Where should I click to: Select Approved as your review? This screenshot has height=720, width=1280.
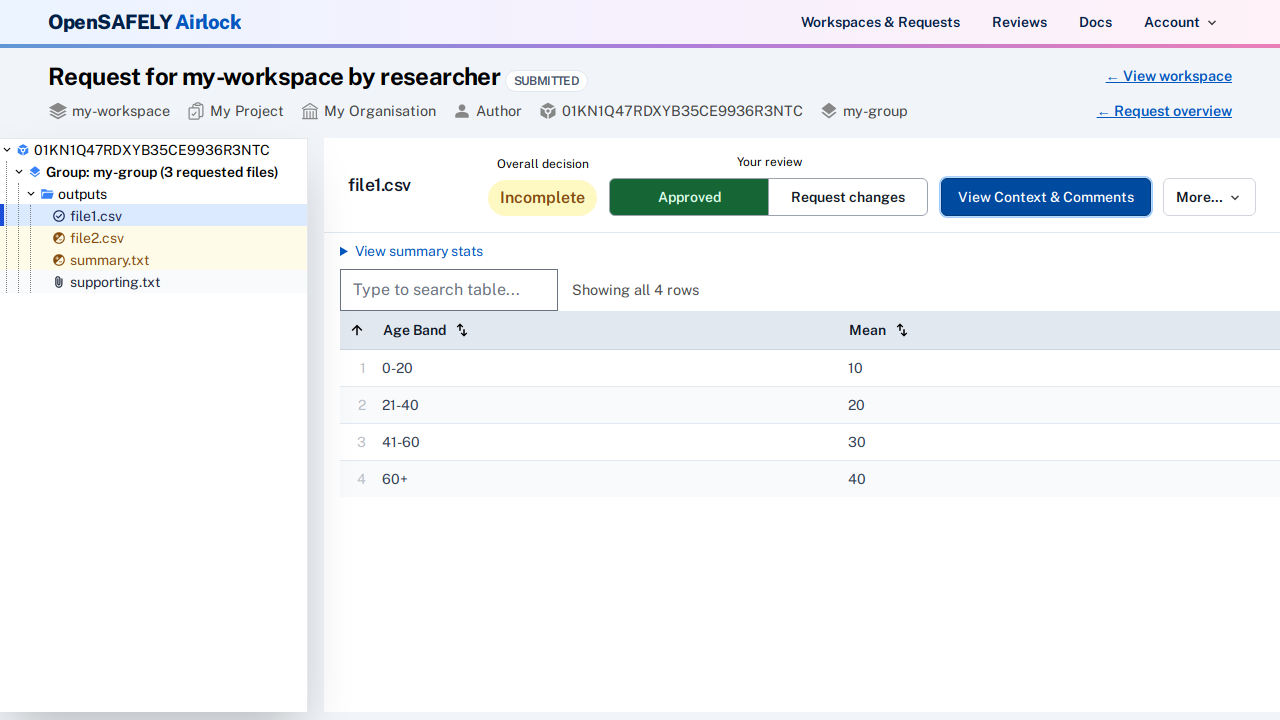pos(689,197)
